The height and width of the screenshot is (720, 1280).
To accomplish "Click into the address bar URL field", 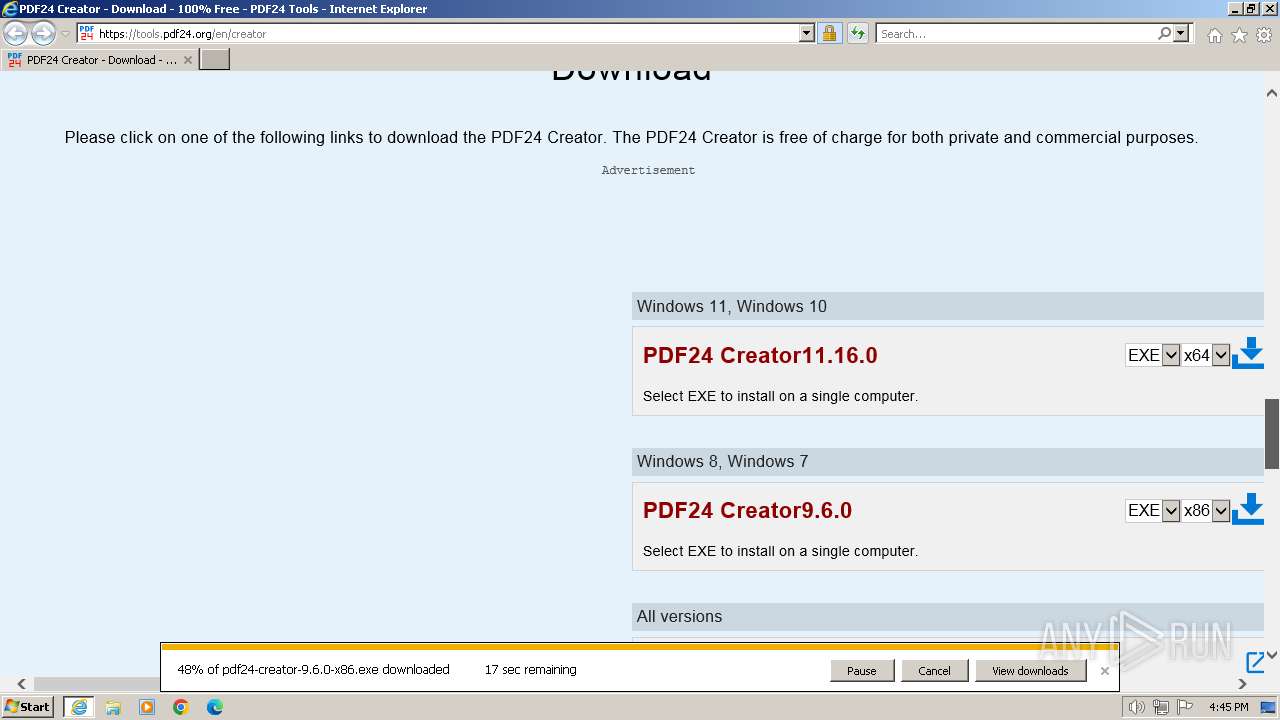I will point(448,33).
